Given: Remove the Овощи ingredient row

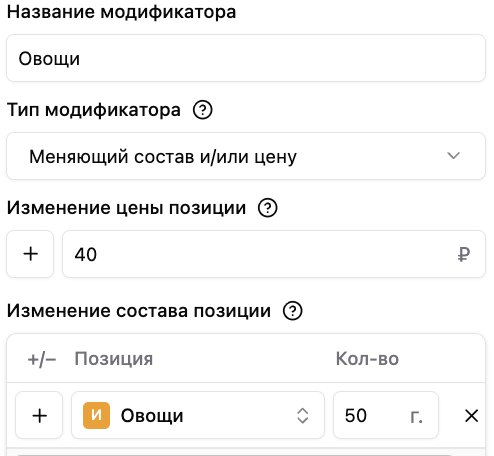Looking at the screenshot, I should click(471, 416).
